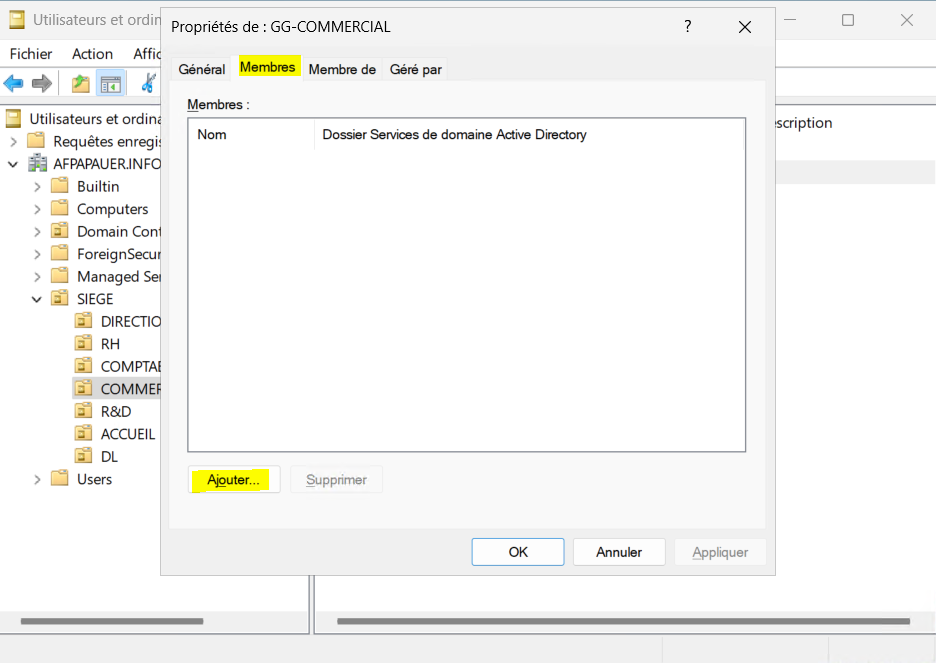Image resolution: width=936 pixels, height=663 pixels.
Task: Click the Back arrow toolbar icon
Action: (14, 84)
